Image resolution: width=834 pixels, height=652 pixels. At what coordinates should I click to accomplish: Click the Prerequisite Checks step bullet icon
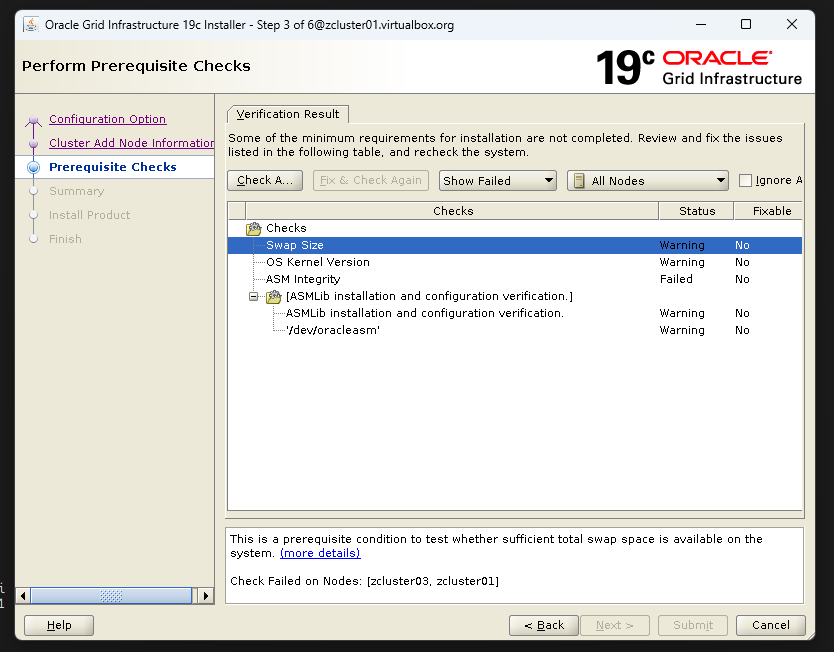coord(34,167)
